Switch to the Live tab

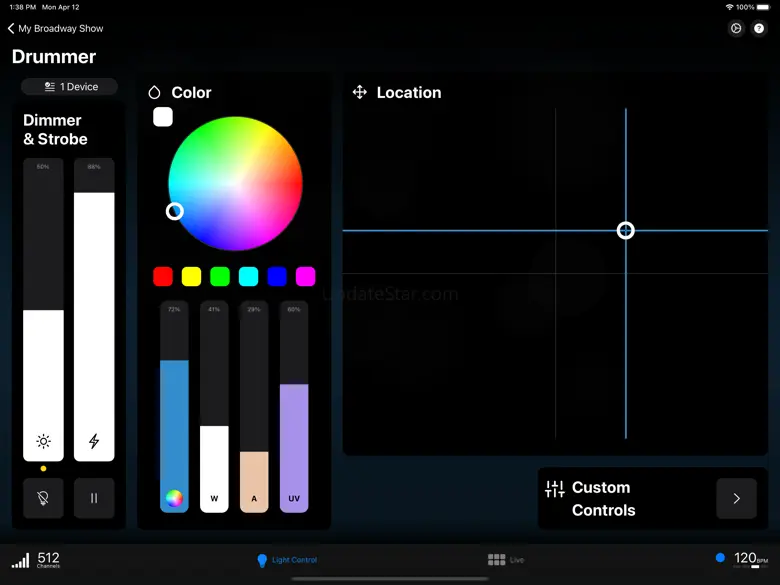(x=506, y=560)
